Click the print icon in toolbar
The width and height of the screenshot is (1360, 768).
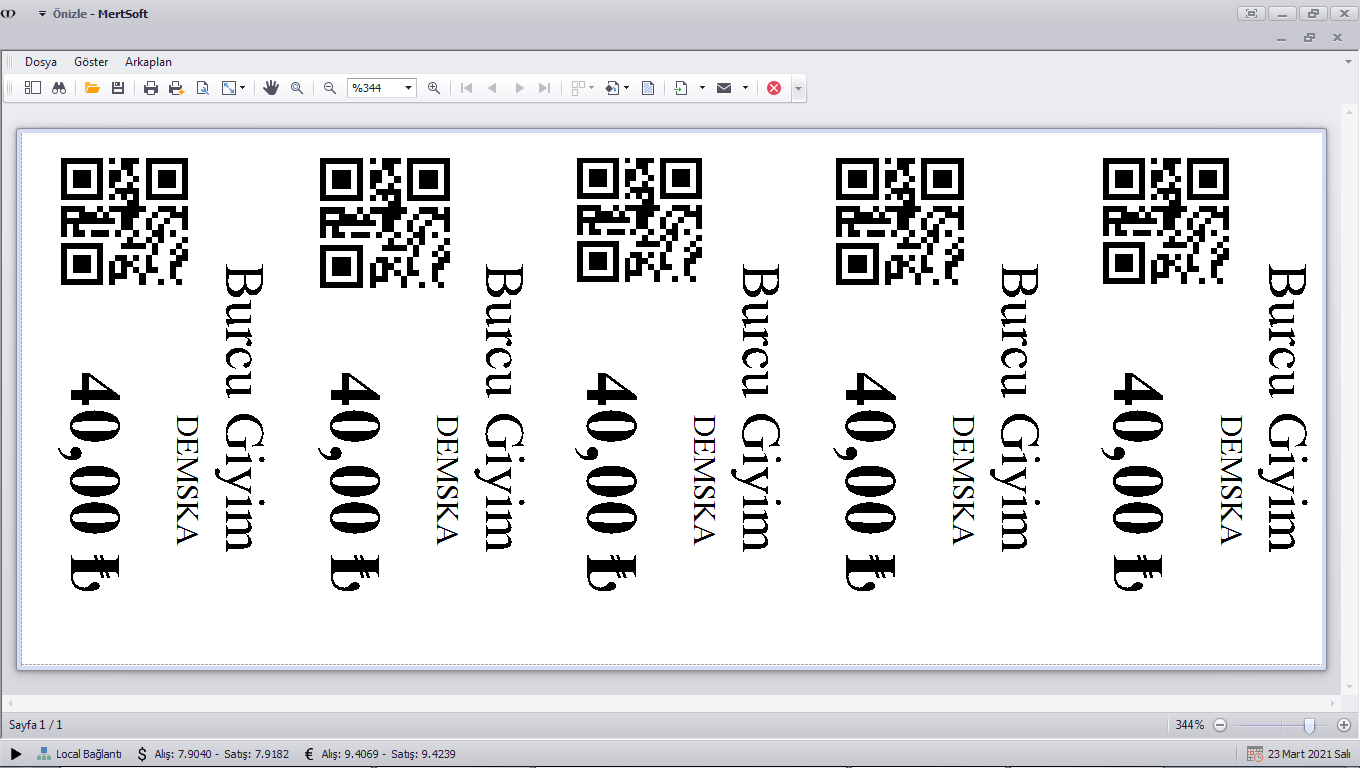[x=151, y=88]
